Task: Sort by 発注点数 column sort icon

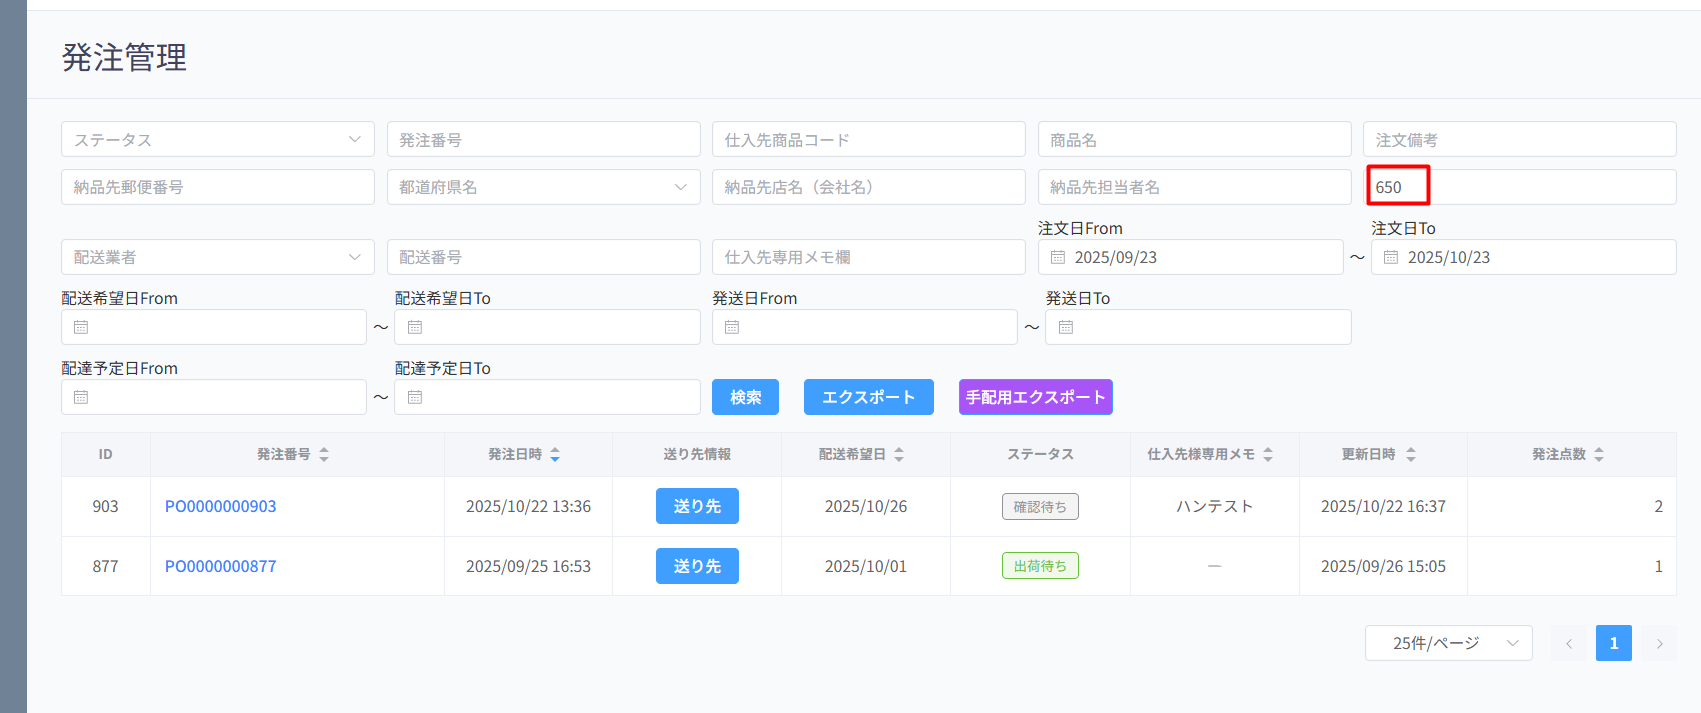Action: [x=1599, y=454]
